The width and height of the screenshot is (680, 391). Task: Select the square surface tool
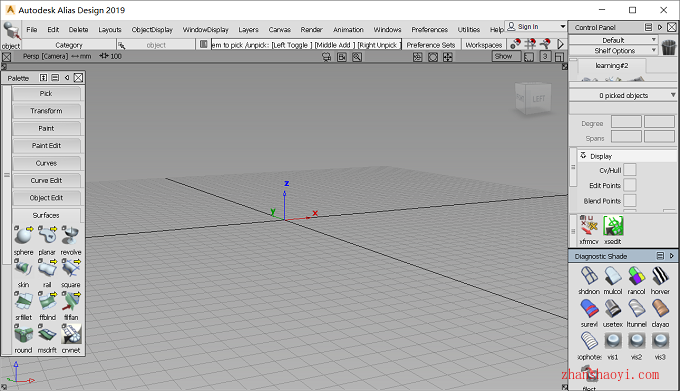coord(71,269)
